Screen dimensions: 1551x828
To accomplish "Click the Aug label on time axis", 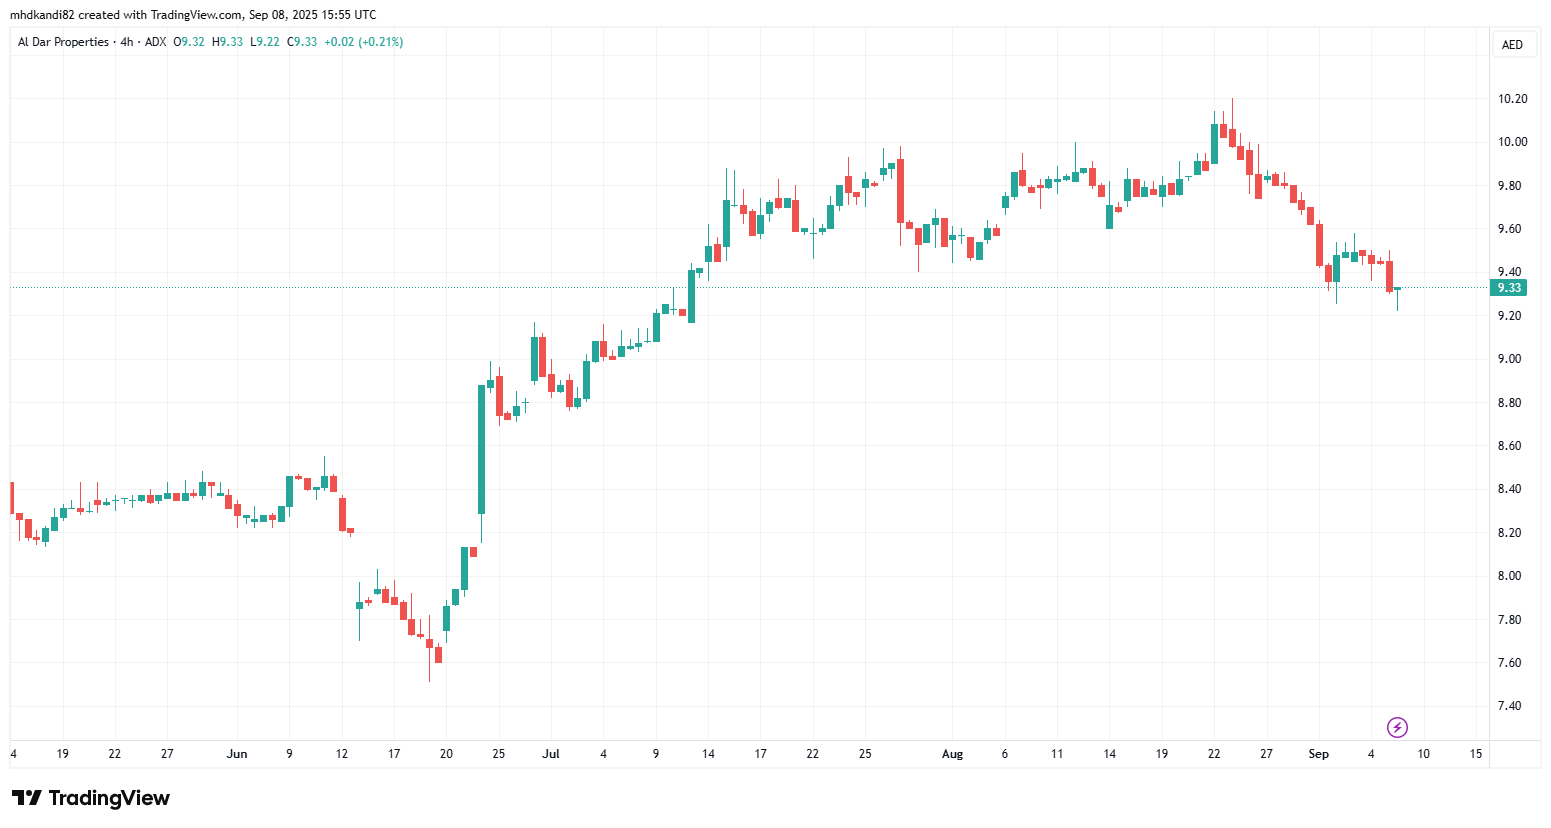I will [x=952, y=754].
